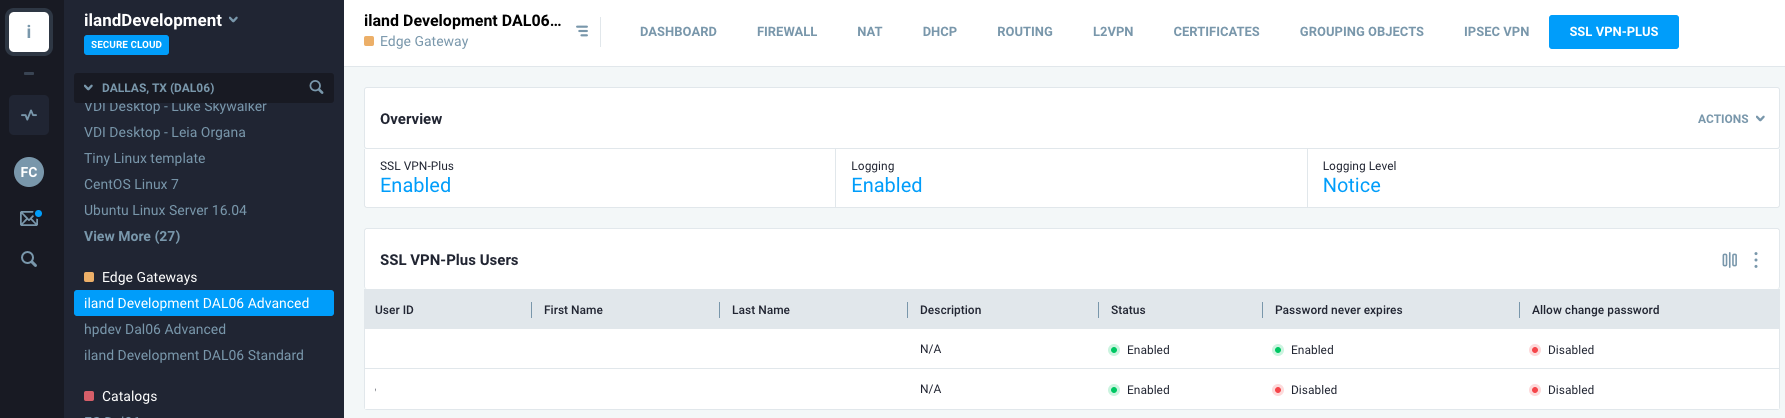
Task: Click the left rail search icon
Action: pyautogui.click(x=29, y=260)
